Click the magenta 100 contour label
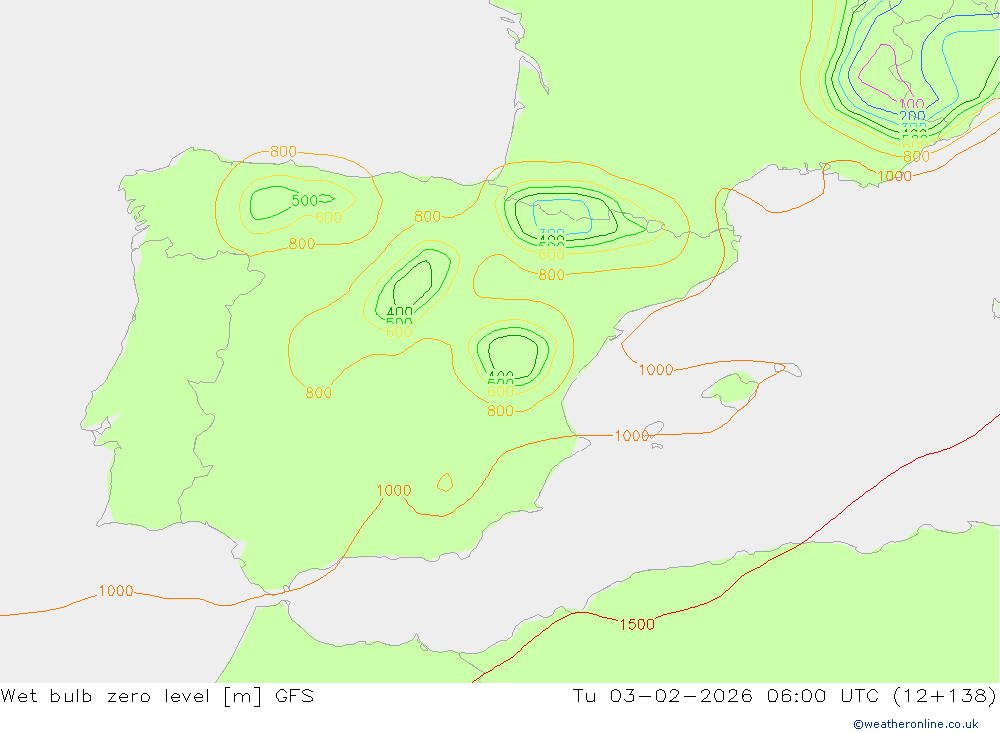This screenshot has width=1000, height=733. click(x=911, y=104)
